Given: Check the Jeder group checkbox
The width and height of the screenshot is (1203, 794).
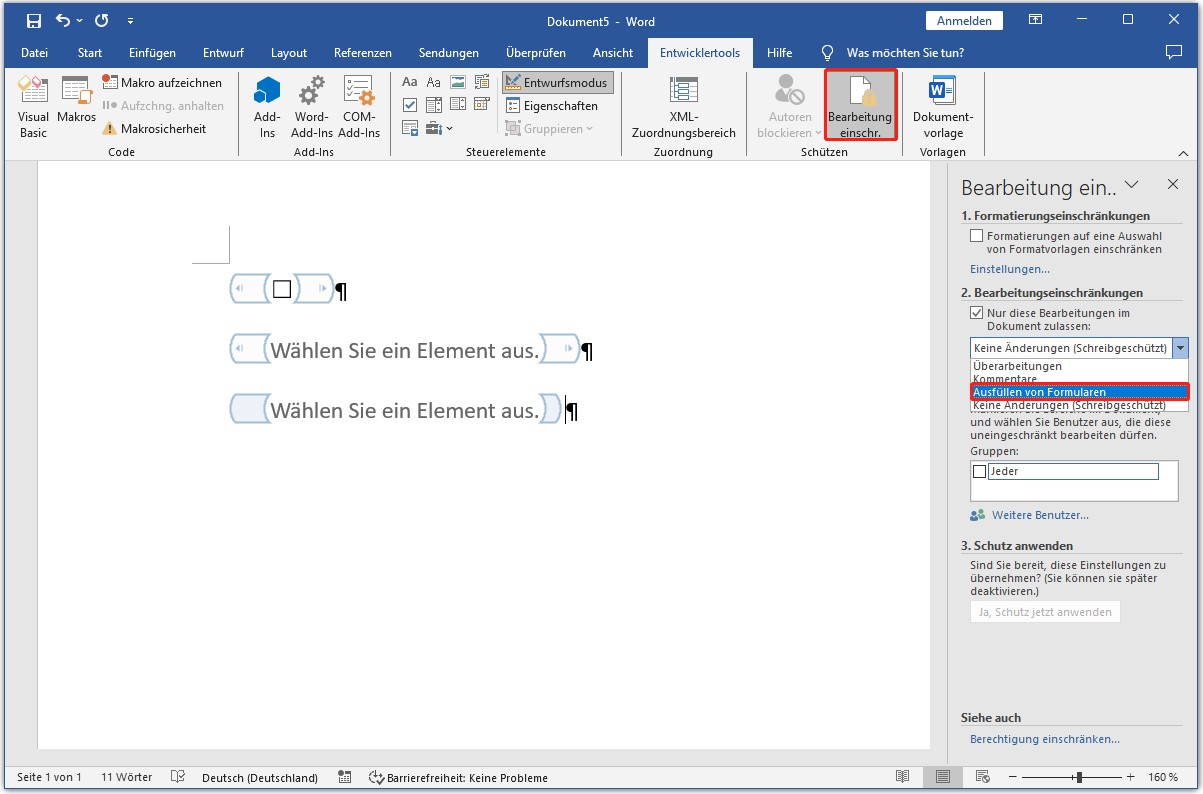Looking at the screenshot, I should (x=979, y=470).
